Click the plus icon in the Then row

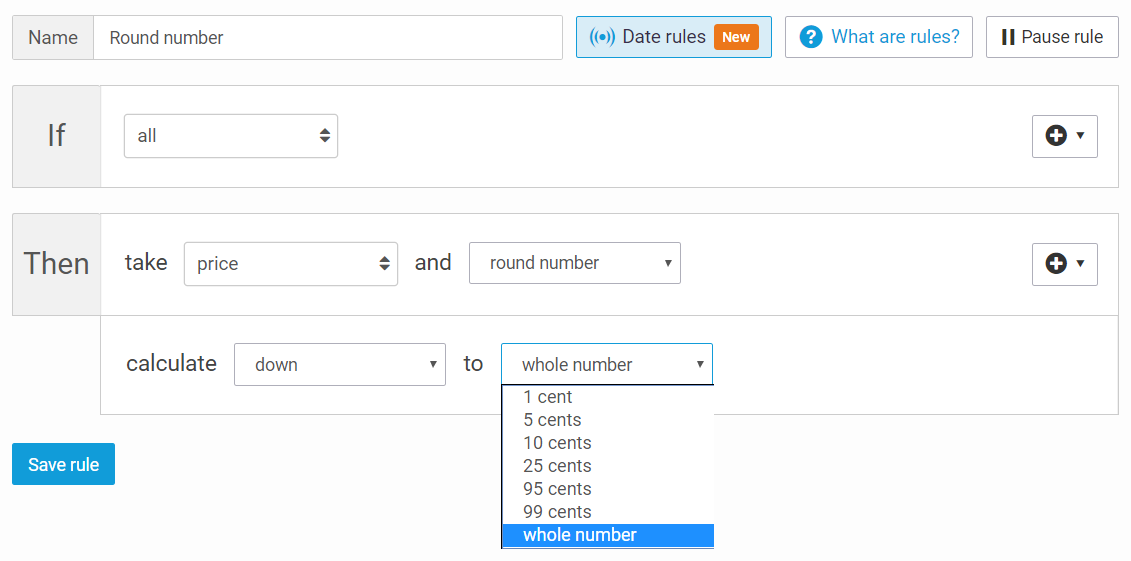click(x=1056, y=264)
